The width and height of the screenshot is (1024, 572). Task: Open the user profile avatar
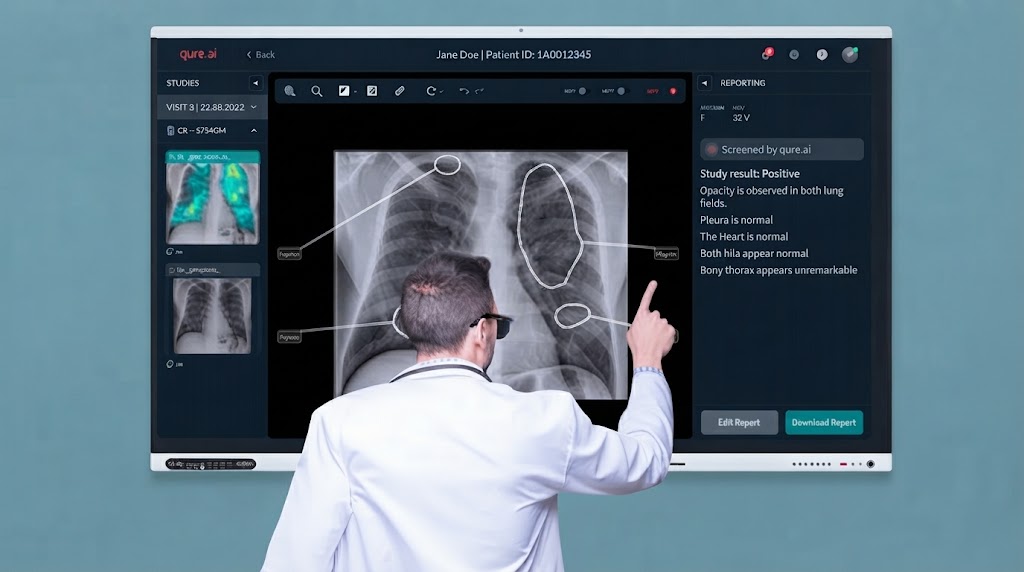pos(850,54)
